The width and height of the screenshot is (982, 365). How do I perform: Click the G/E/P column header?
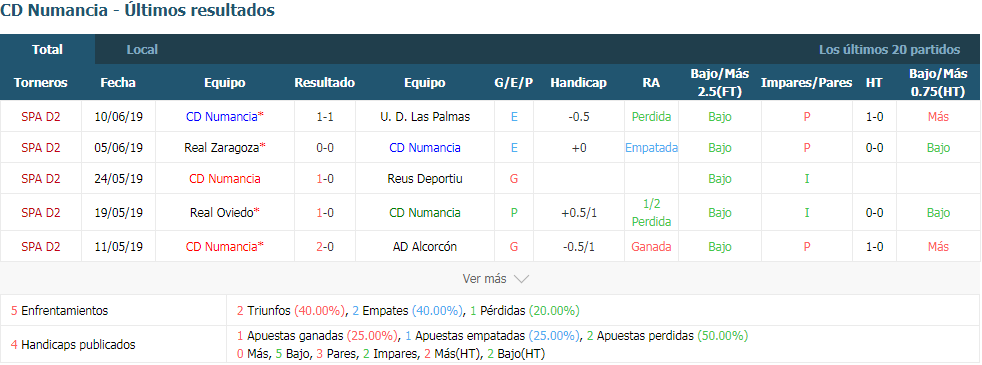pos(514,83)
